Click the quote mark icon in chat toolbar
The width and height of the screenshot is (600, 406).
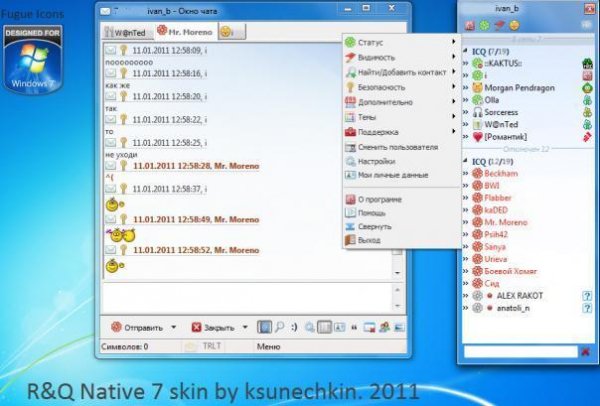tap(354, 328)
